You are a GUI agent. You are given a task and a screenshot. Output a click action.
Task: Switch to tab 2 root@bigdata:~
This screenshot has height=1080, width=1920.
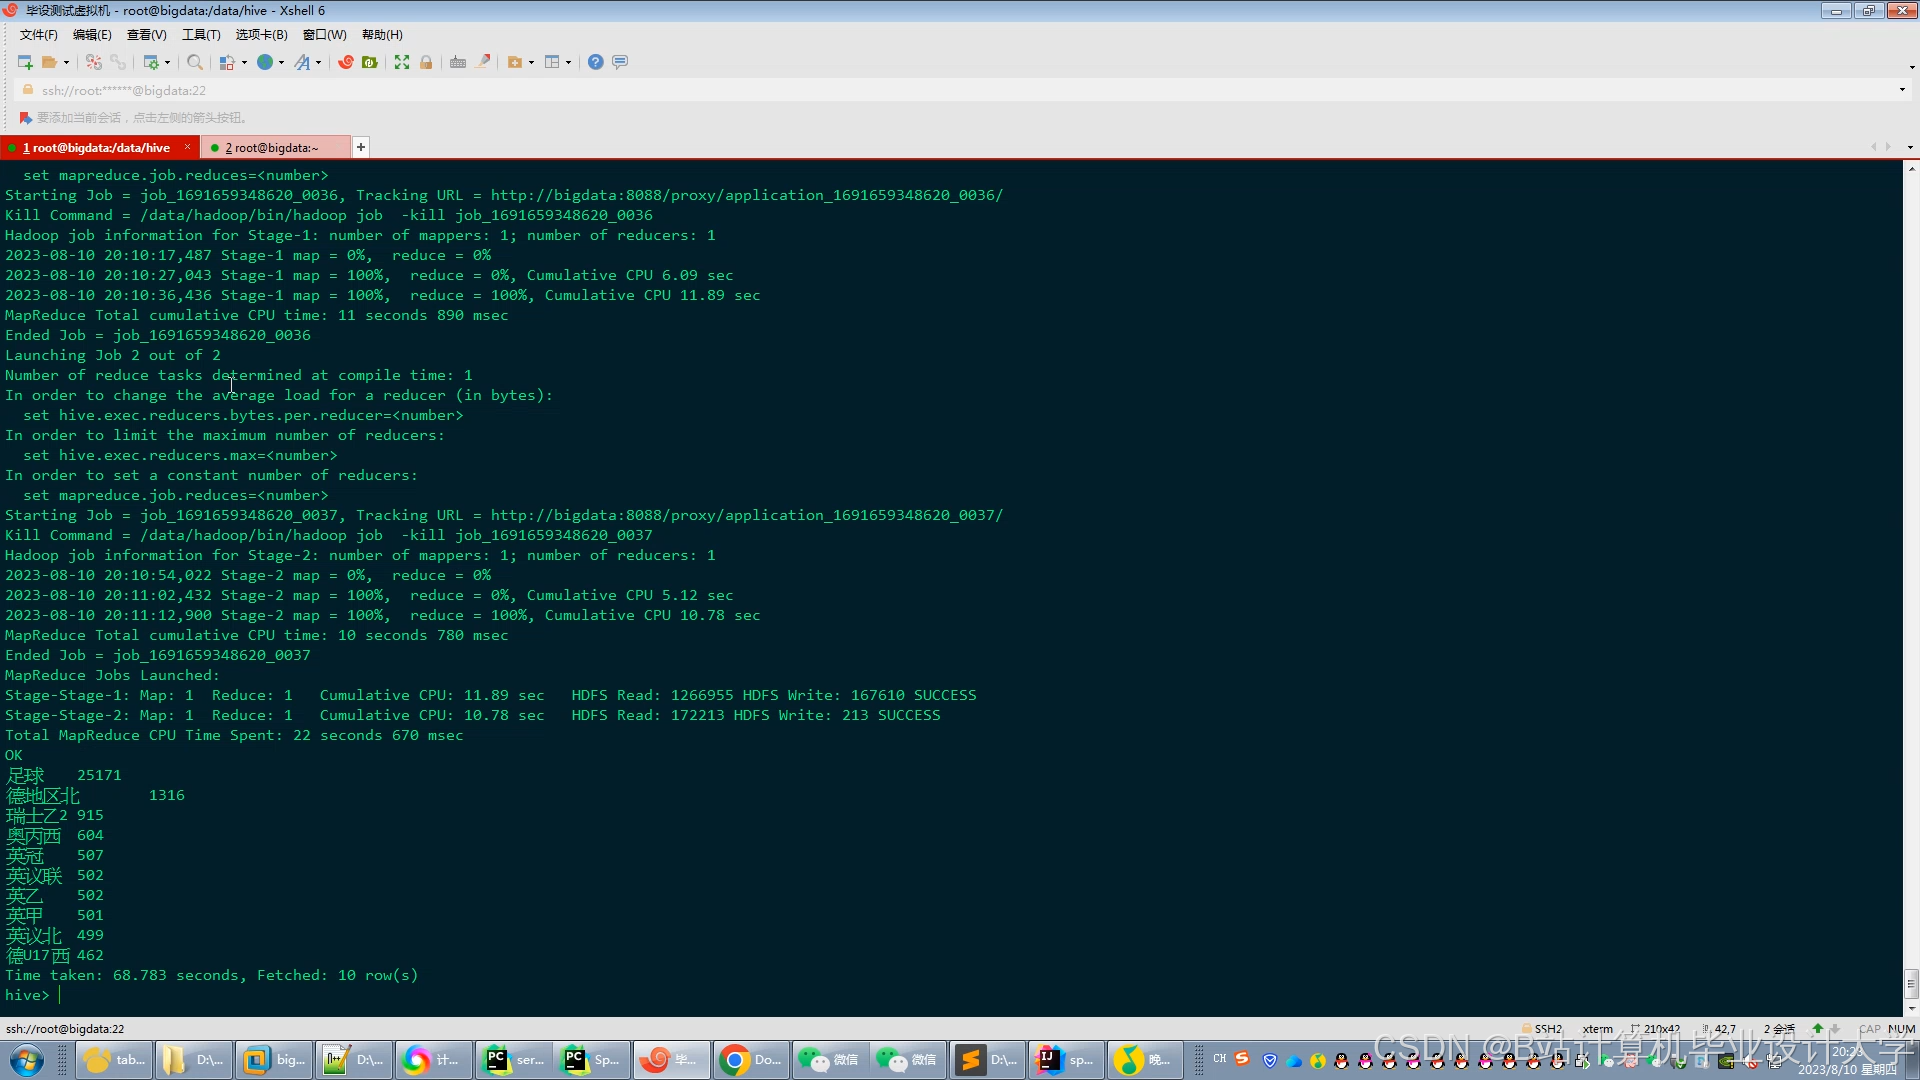point(272,148)
